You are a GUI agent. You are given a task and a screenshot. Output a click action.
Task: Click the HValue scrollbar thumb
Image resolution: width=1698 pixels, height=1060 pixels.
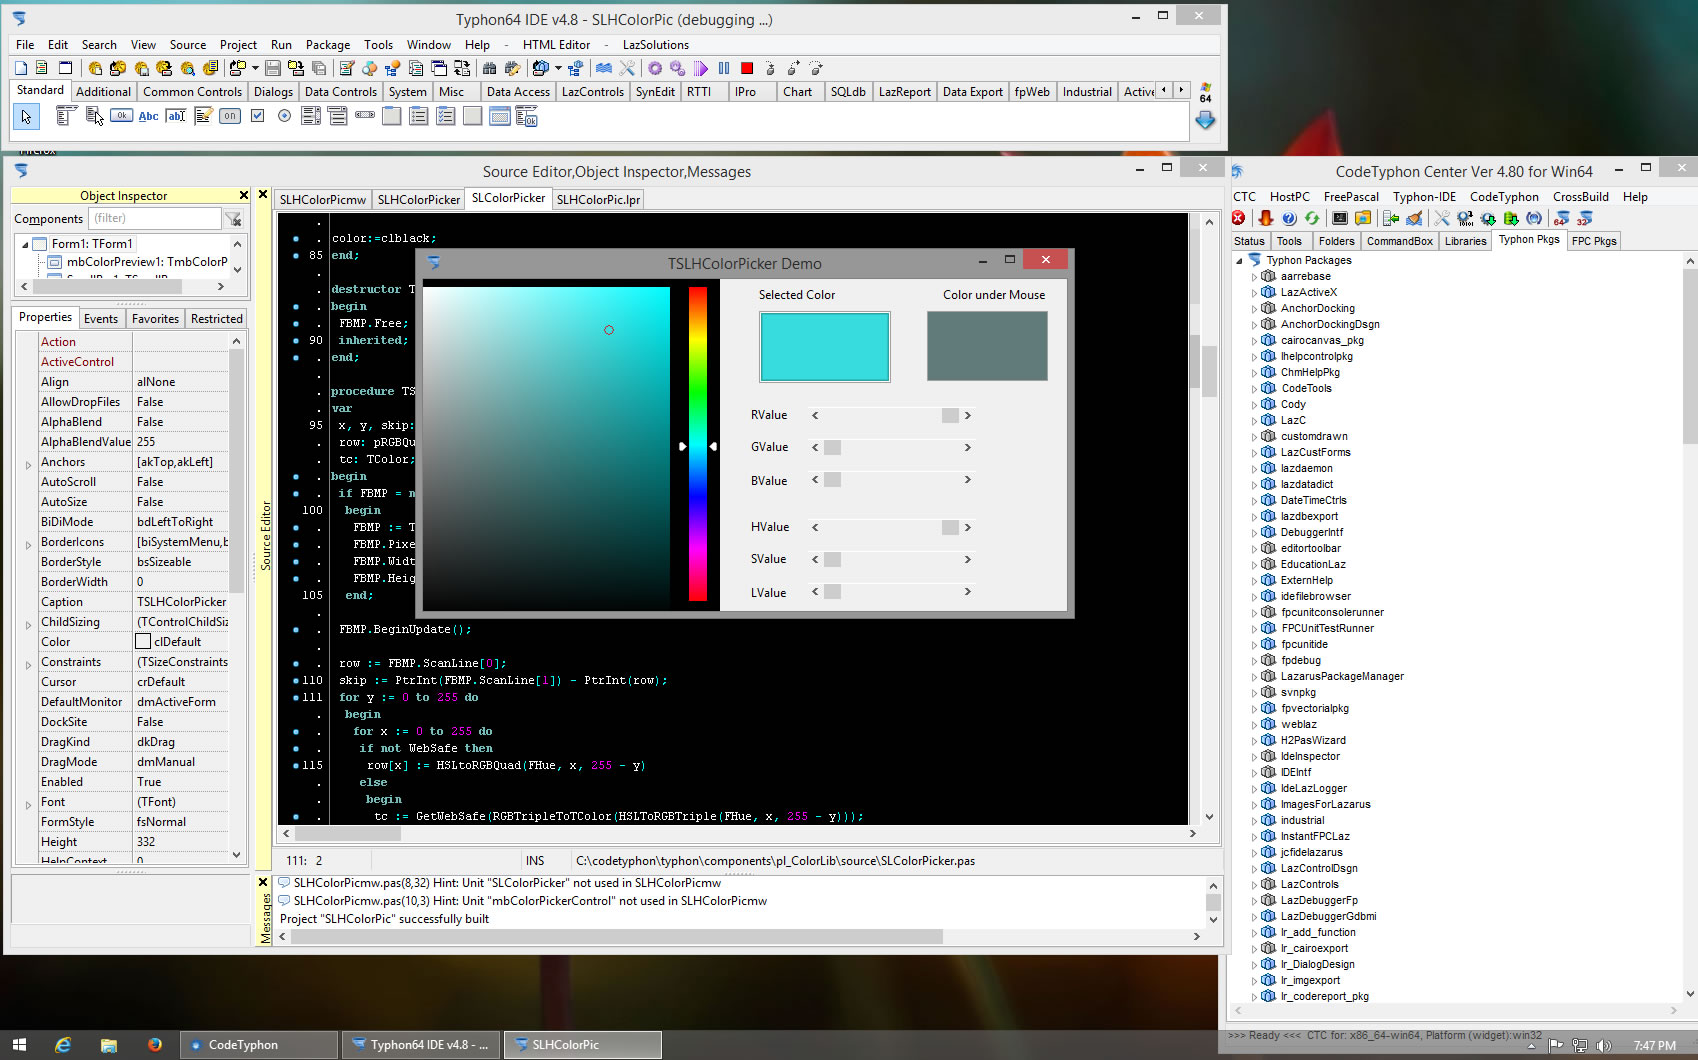click(x=950, y=527)
